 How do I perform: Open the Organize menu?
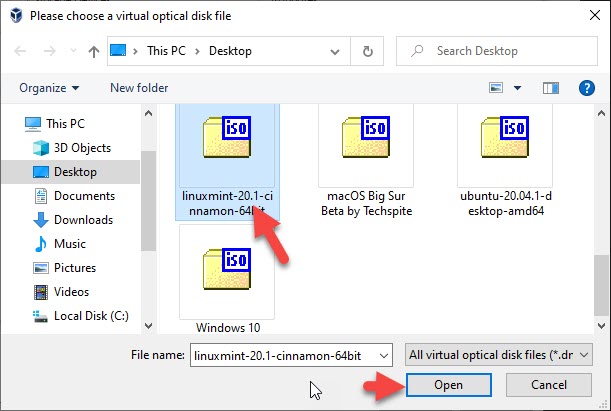pos(47,88)
